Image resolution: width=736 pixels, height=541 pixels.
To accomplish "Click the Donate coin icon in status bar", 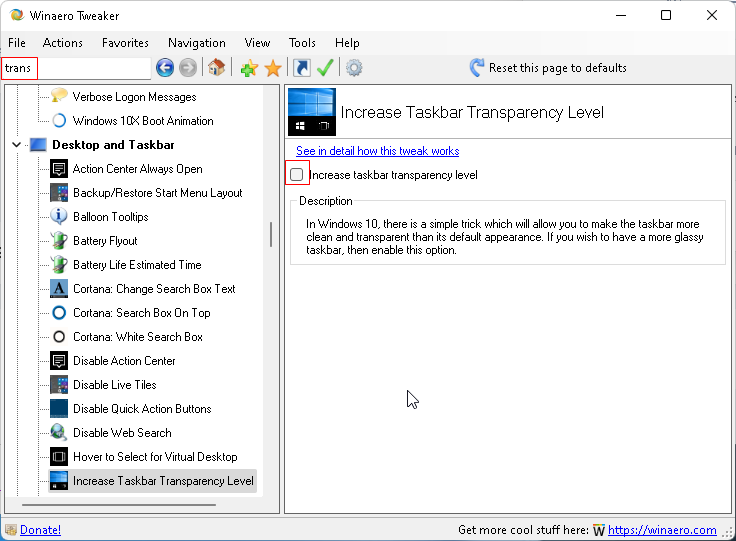I will pos(11,530).
